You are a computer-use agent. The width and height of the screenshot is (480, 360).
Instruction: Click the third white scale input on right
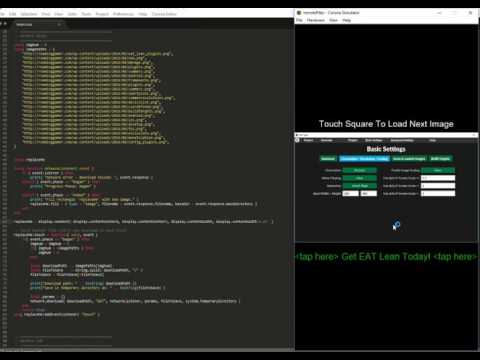(x=438, y=193)
